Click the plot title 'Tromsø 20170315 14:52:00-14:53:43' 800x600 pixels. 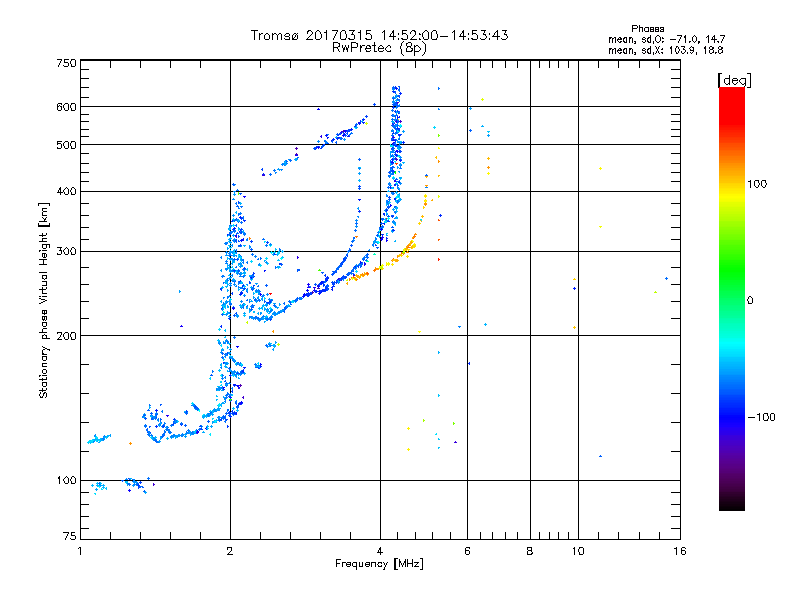[x=379, y=35]
